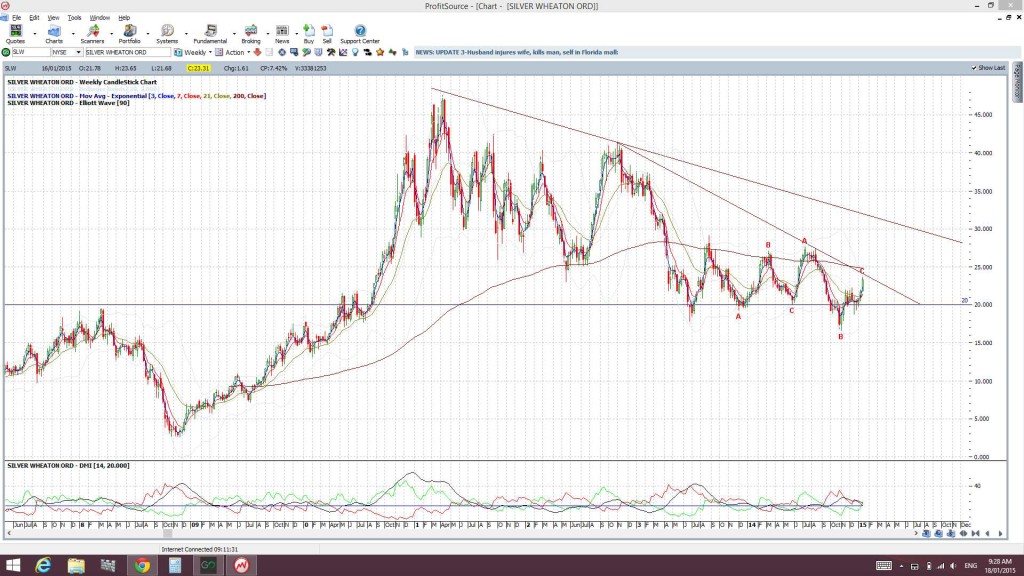Click the highlighted C:23.31 close value
The height and width of the screenshot is (576, 1024).
pyautogui.click(x=199, y=68)
